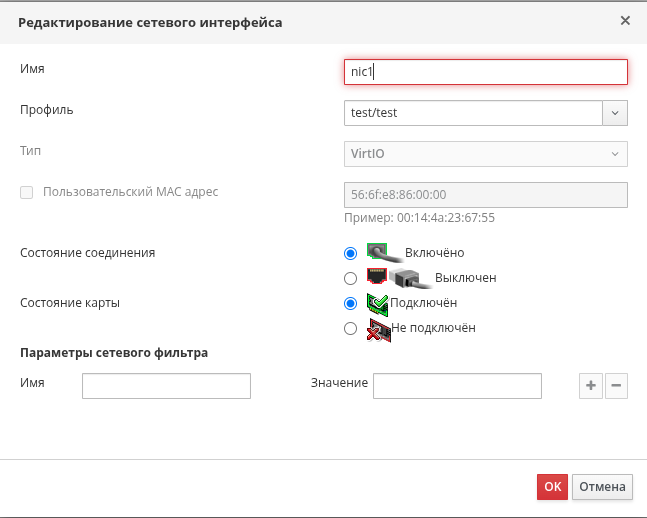This screenshot has height=518, width=647.
Task: Click the green network card icon beside Подключён
Action: (x=378, y=304)
